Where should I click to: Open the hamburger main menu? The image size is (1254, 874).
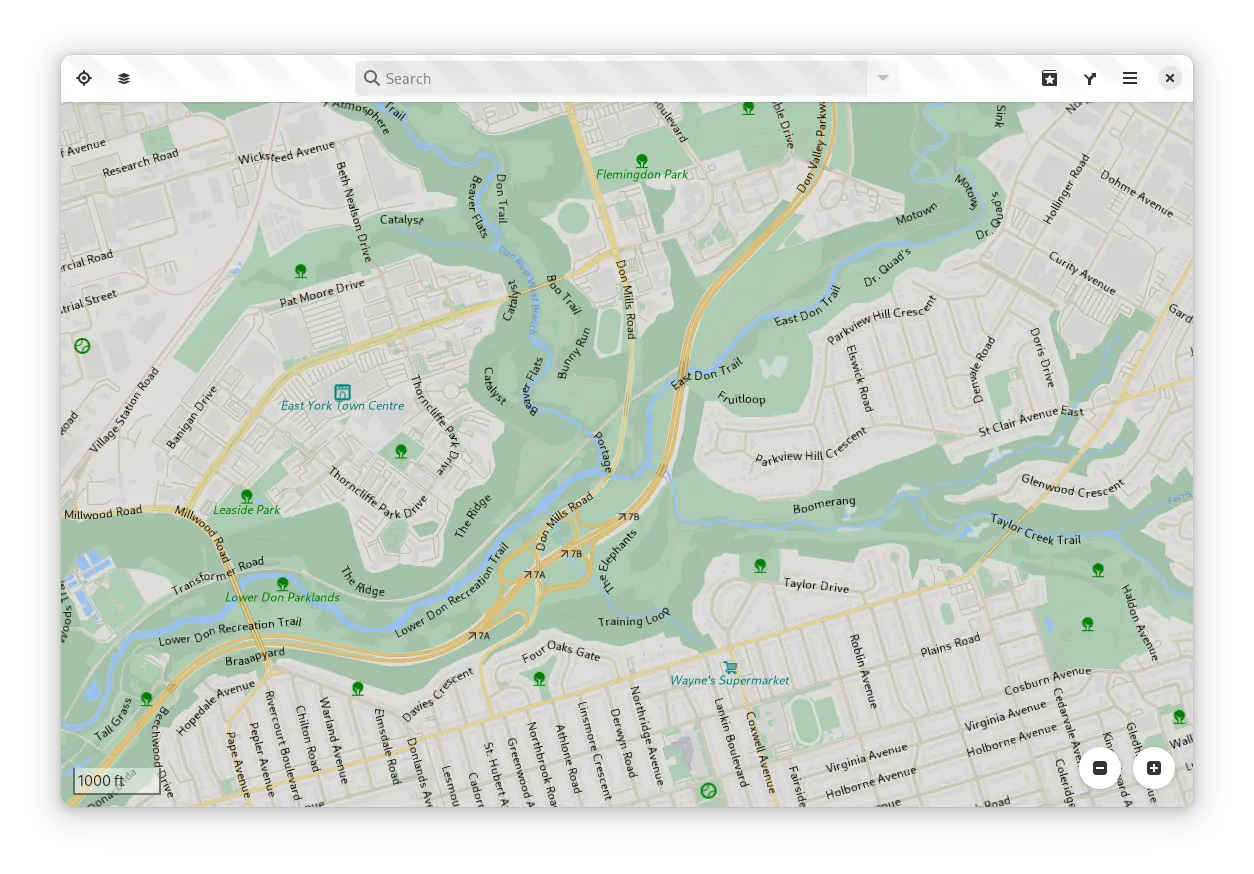[x=1130, y=78]
